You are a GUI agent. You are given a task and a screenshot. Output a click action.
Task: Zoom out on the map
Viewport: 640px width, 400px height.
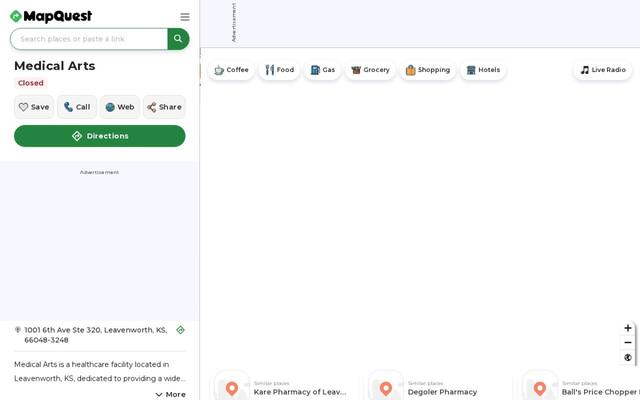click(x=628, y=342)
